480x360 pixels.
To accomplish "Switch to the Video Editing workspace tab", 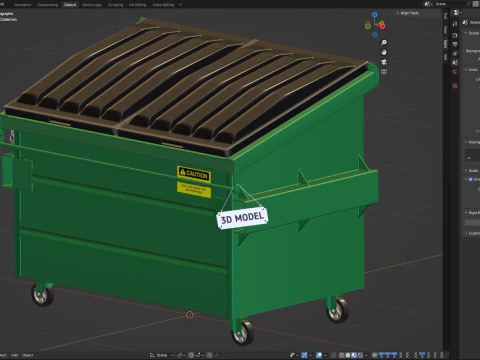I will click(163, 5).
